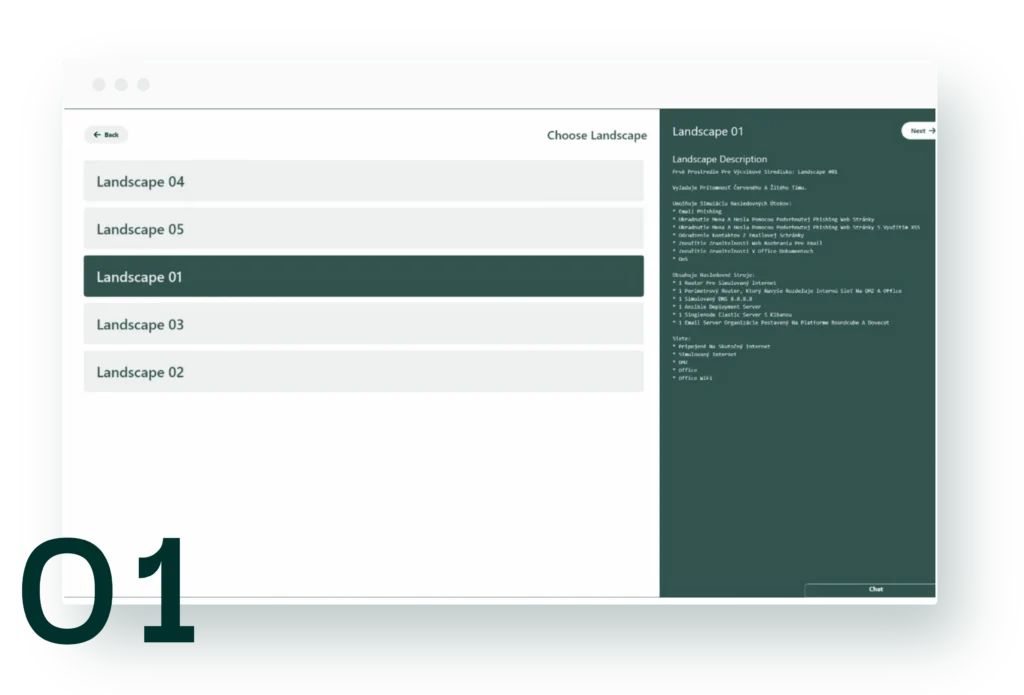This screenshot has width=1024, height=695.
Task: Click the third gray window dot
Action: click(144, 84)
